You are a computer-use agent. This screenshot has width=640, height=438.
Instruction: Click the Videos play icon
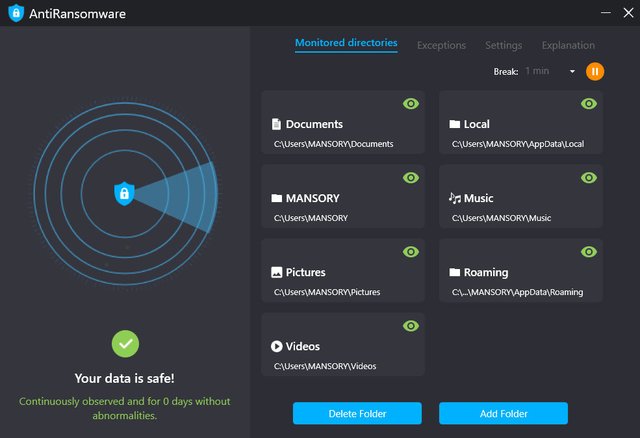point(277,346)
